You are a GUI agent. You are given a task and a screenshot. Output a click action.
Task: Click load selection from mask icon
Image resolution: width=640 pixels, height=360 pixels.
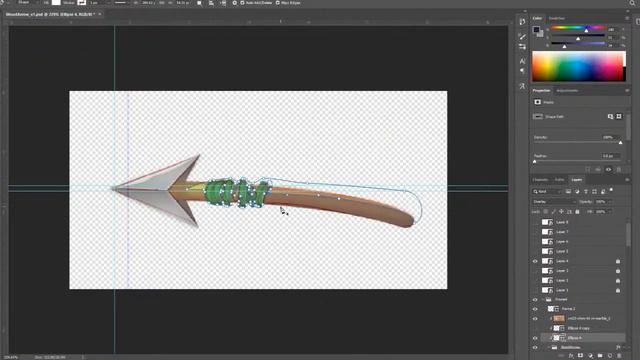pyautogui.click(x=588, y=169)
